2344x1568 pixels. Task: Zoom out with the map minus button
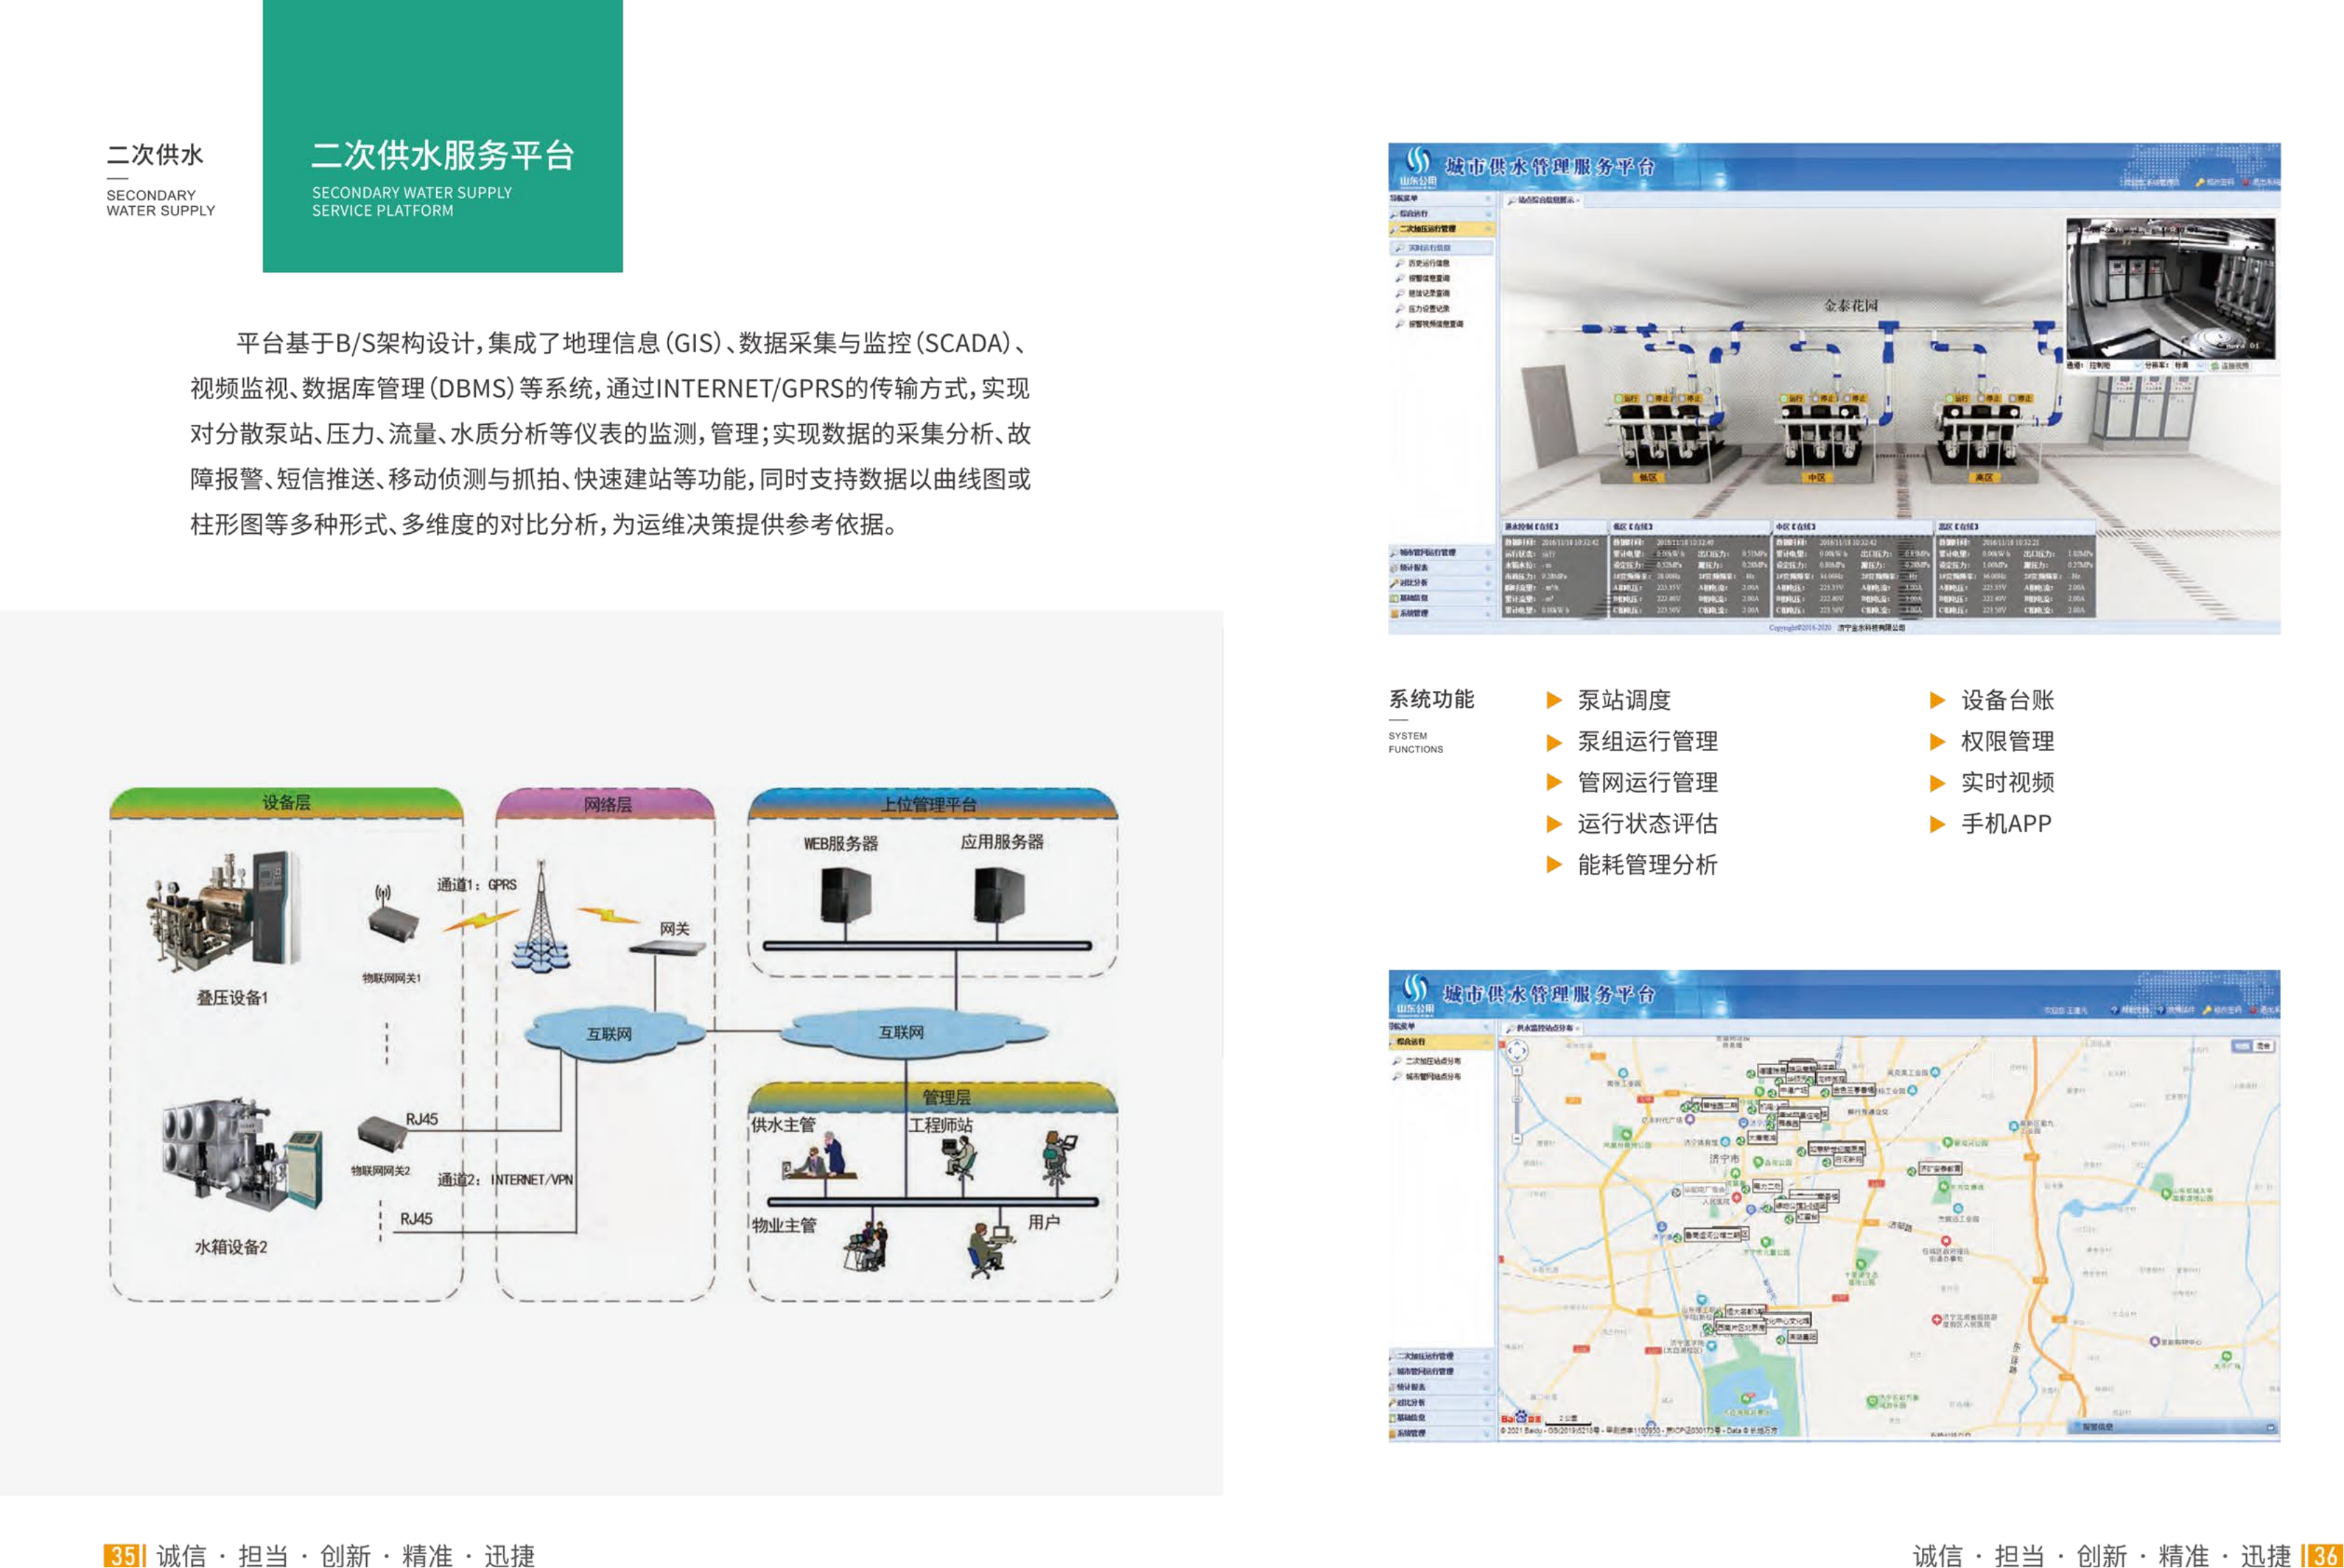[x=1516, y=1138]
